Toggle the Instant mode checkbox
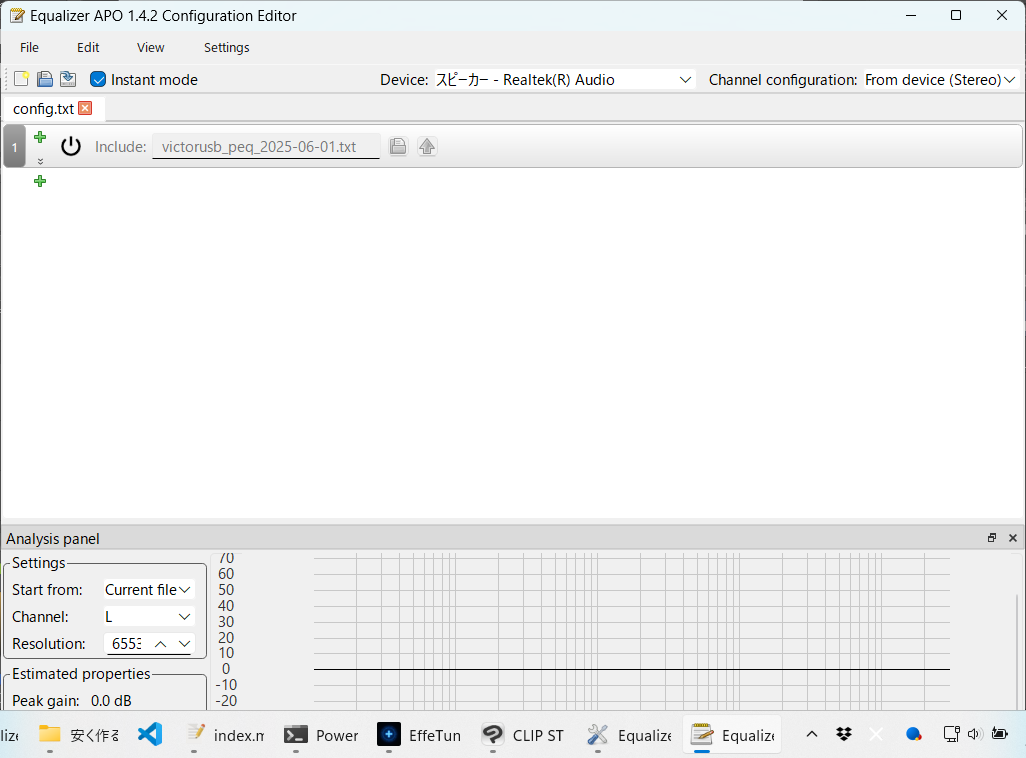Viewport: 1026px width, 758px height. click(x=98, y=79)
